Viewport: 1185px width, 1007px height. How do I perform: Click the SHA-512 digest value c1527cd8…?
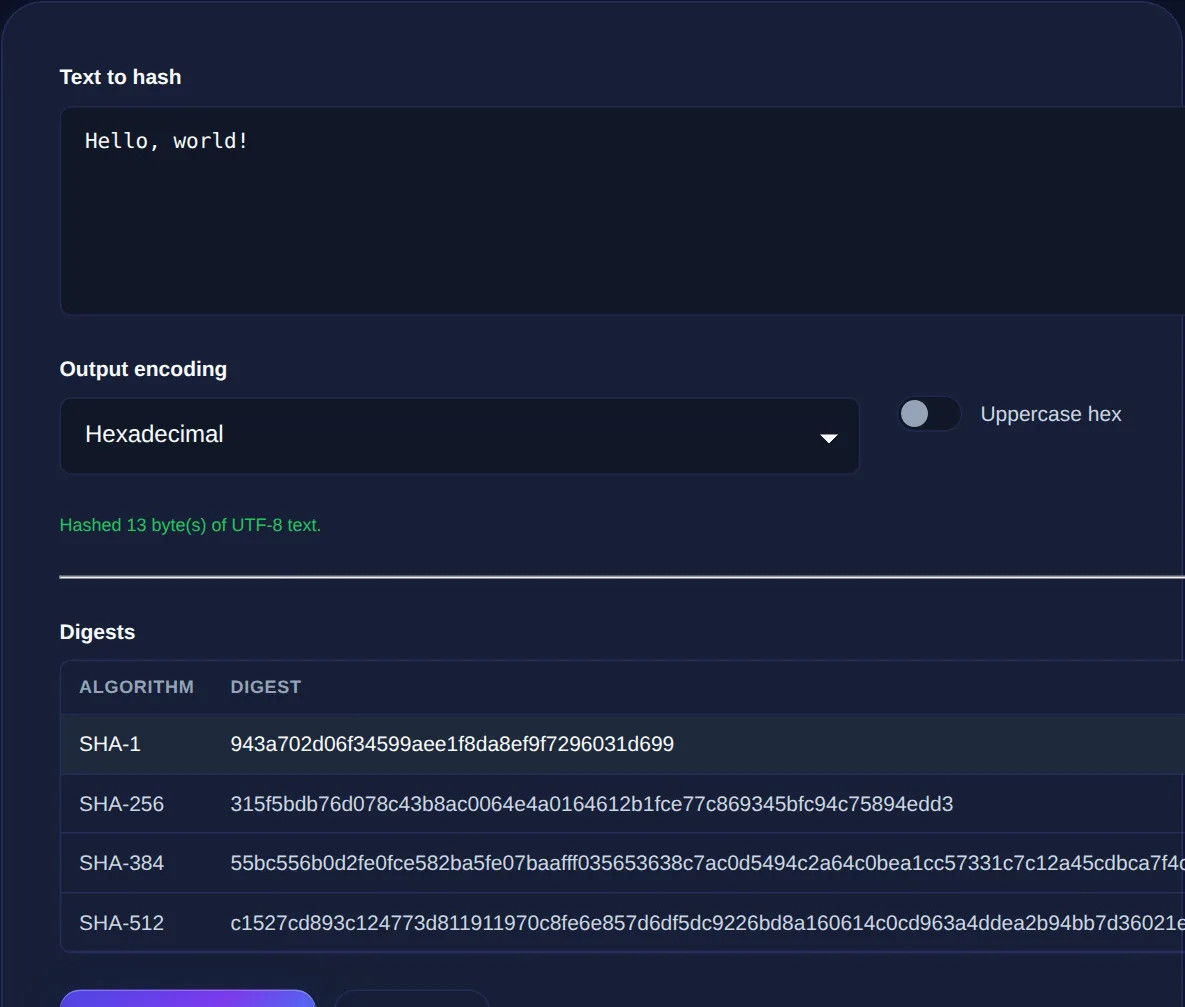pos(707,922)
